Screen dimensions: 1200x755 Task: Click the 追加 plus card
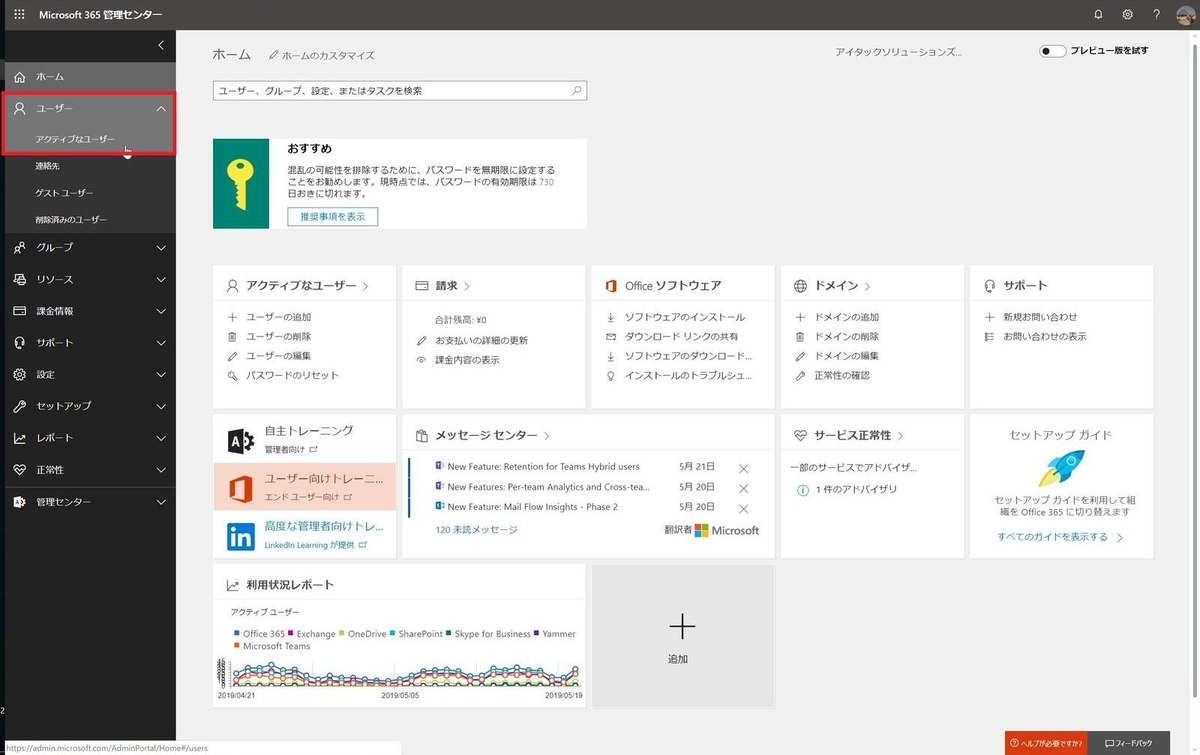[682, 627]
